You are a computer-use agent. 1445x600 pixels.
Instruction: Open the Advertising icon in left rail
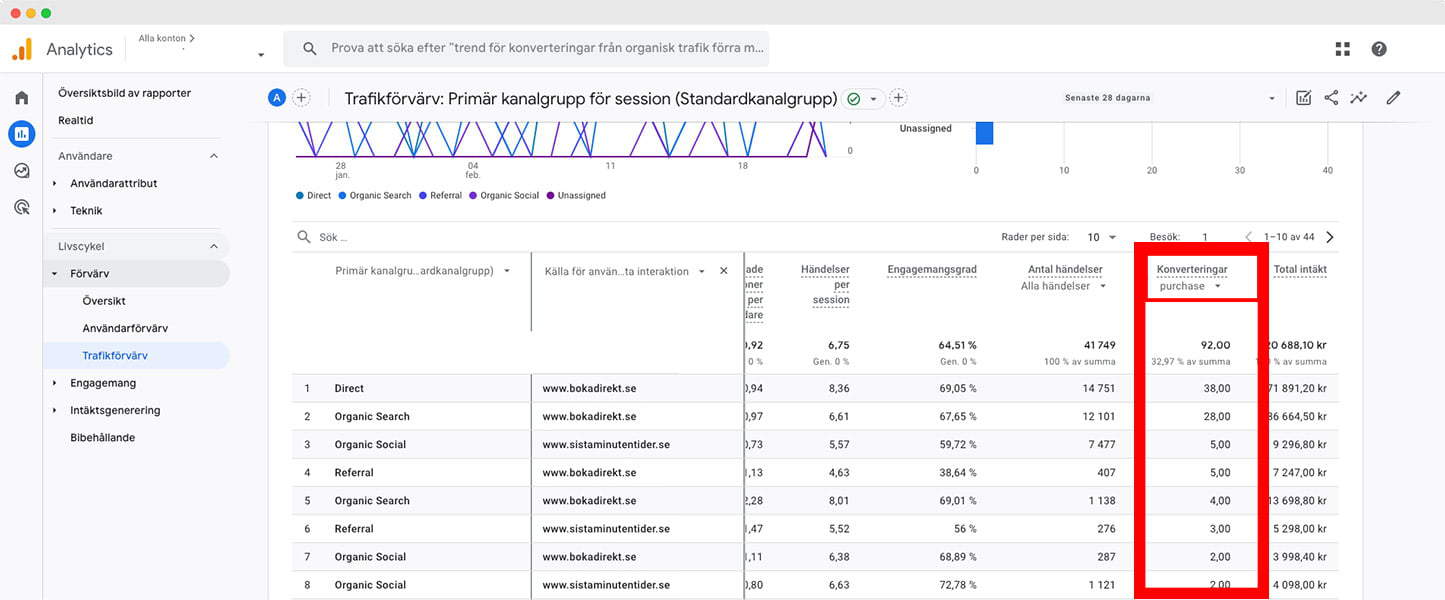(x=21, y=207)
